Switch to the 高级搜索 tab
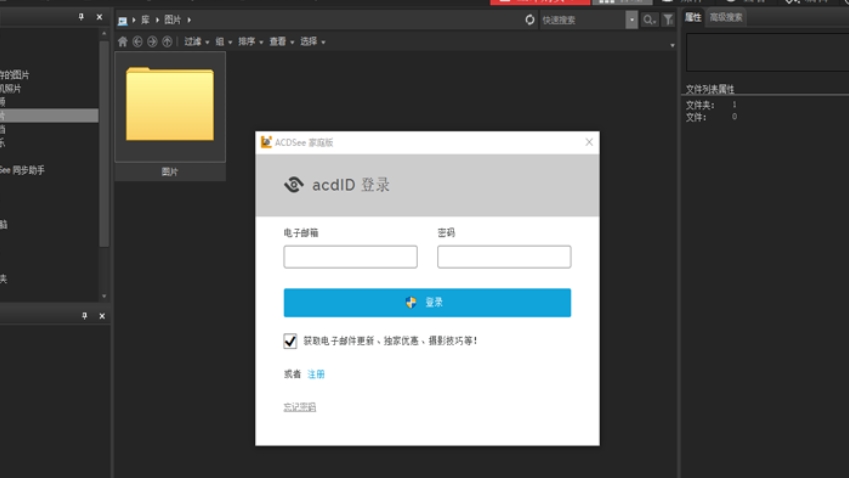The image size is (849, 478). pyautogui.click(x=726, y=17)
